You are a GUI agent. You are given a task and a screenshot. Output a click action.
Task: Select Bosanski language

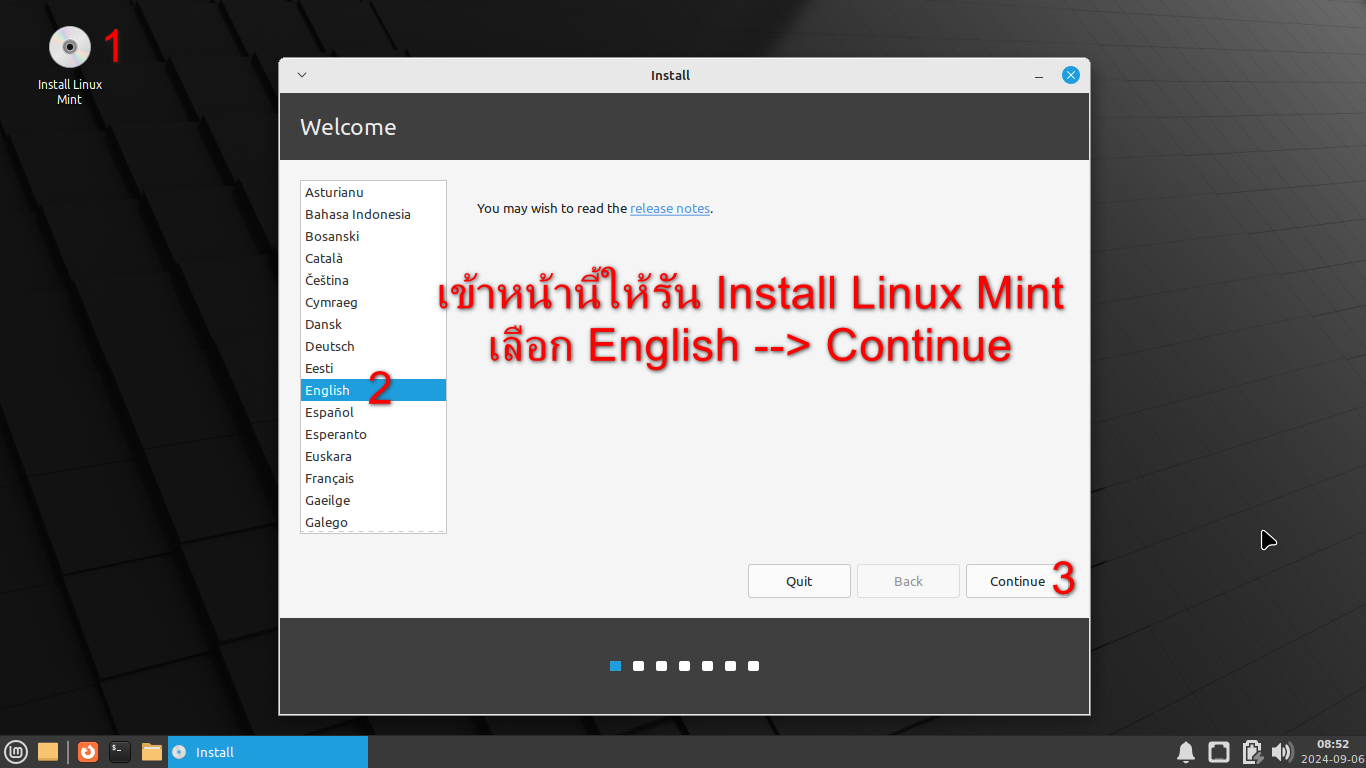coord(373,236)
